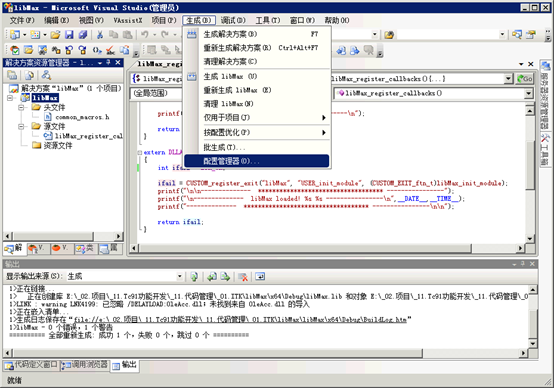Select 生成解决方案 menu entry
The width and height of the screenshot is (554, 388).
tap(257, 34)
